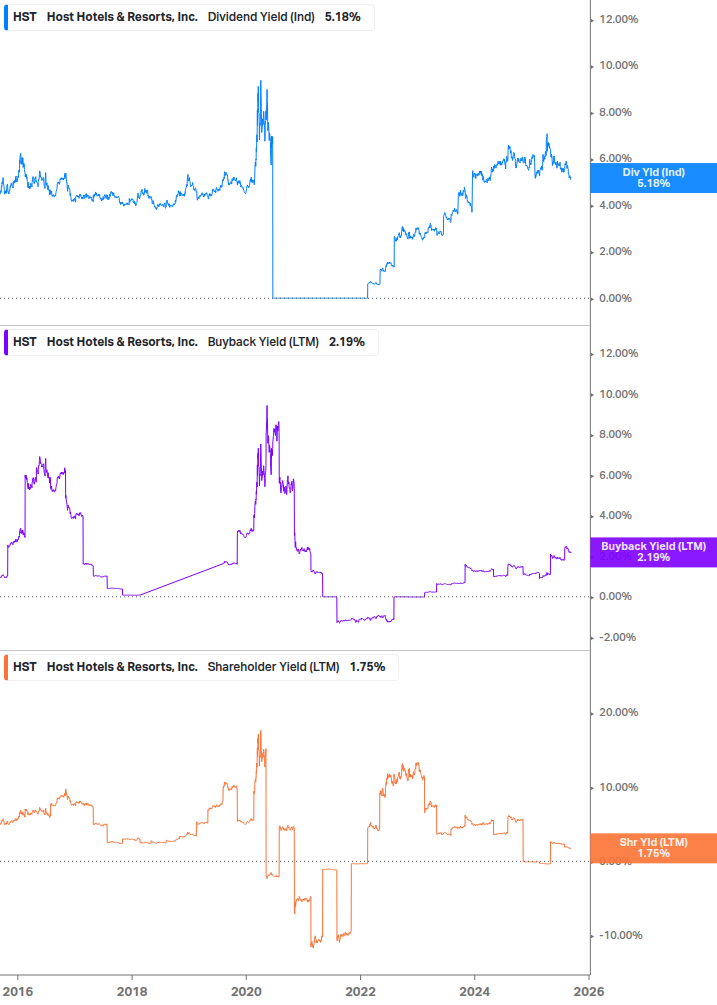Click the 12.00% tick on Buyback Yield axis
Image resolution: width=717 pixels, height=1005 pixels.
618,354
